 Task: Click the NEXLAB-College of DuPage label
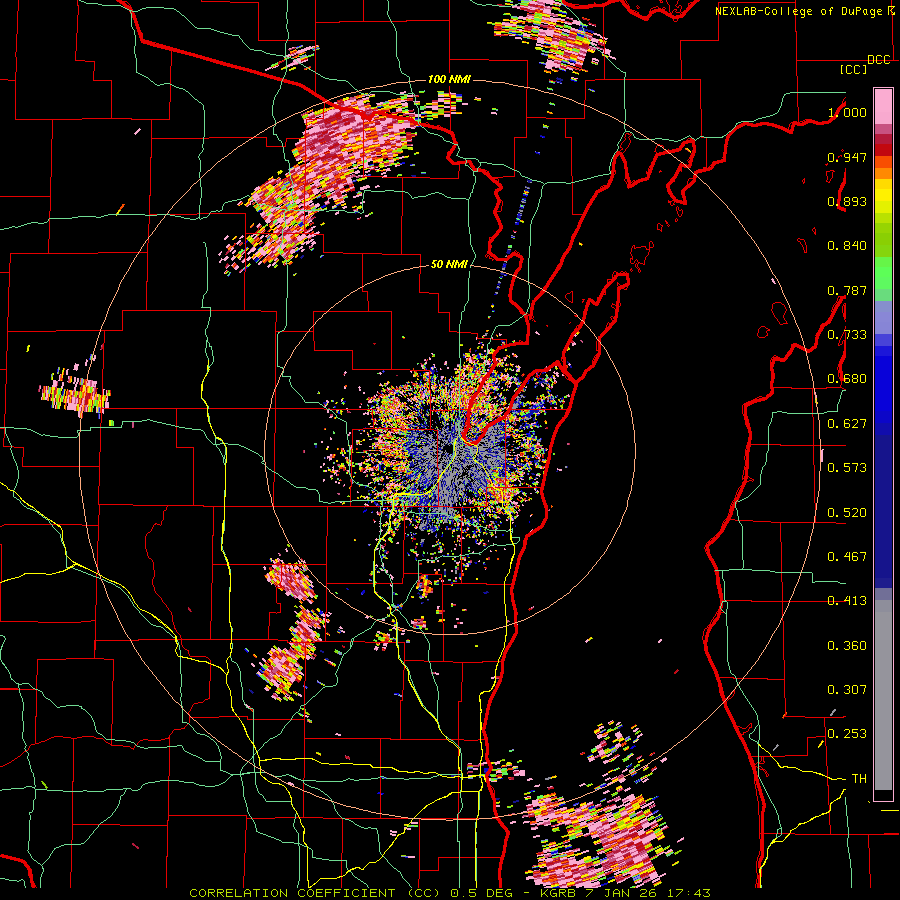pos(798,11)
